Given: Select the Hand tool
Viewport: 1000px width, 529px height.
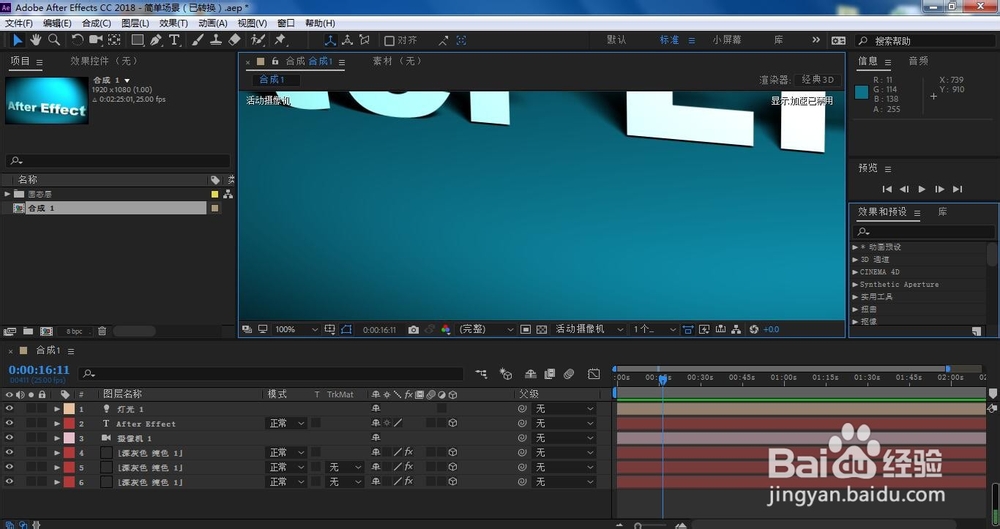Looking at the screenshot, I should [36, 40].
